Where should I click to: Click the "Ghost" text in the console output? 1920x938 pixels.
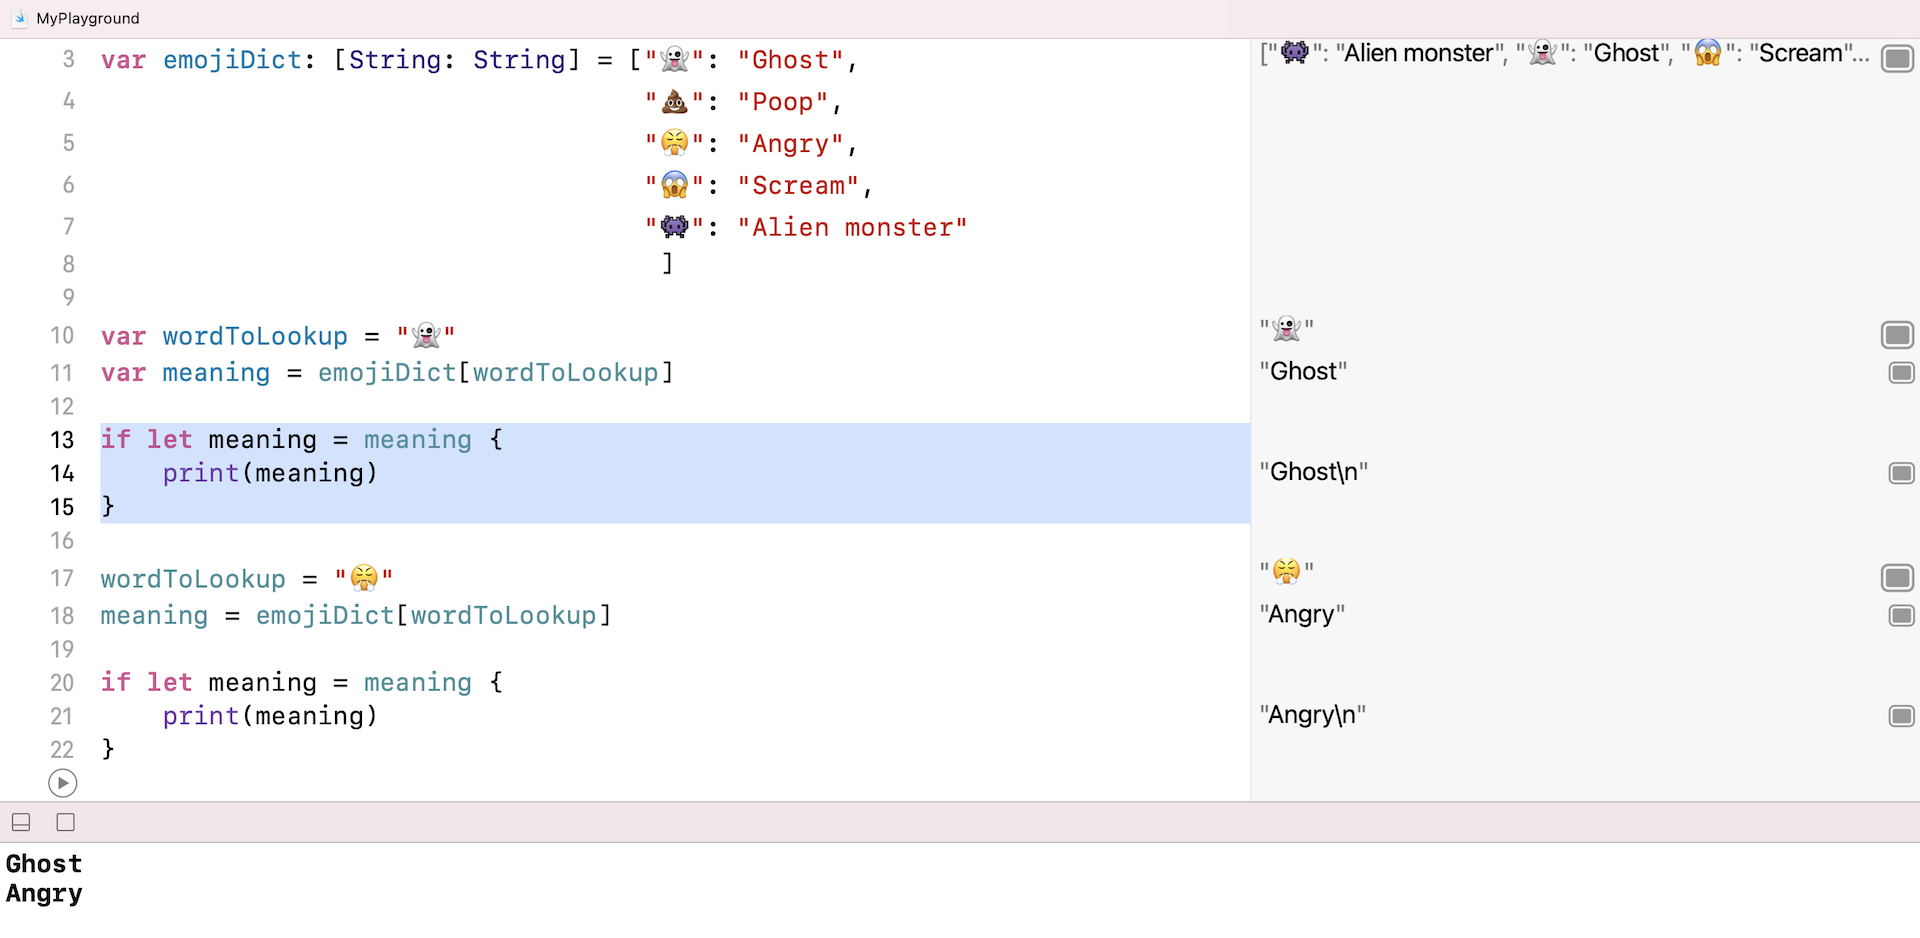point(44,864)
